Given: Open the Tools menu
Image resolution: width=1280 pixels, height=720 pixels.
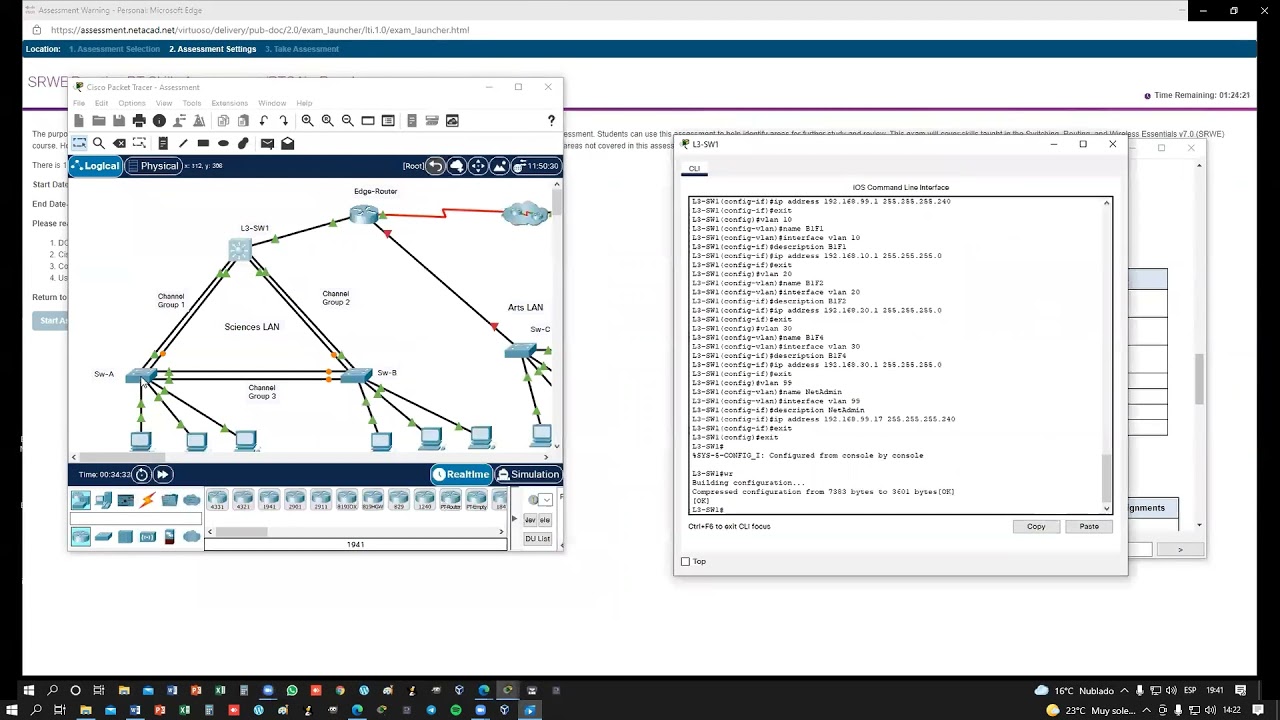Looking at the screenshot, I should click(192, 103).
